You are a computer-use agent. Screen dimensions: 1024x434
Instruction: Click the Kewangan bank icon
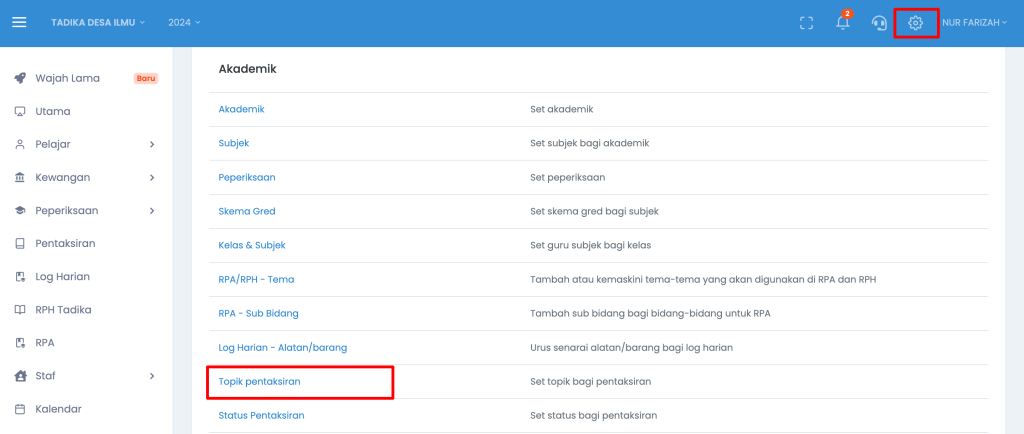point(20,178)
